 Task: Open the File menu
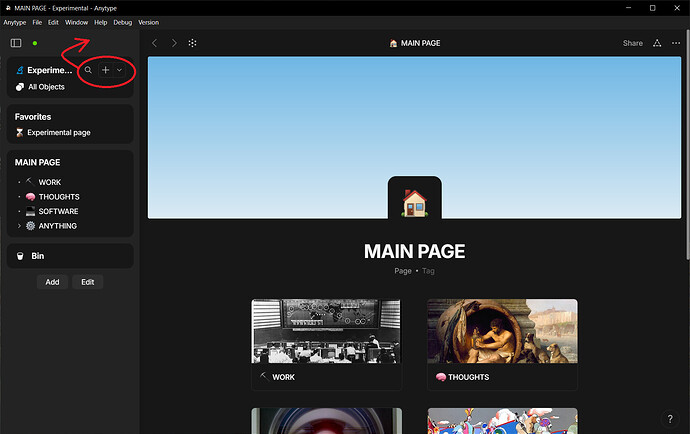pyautogui.click(x=37, y=22)
